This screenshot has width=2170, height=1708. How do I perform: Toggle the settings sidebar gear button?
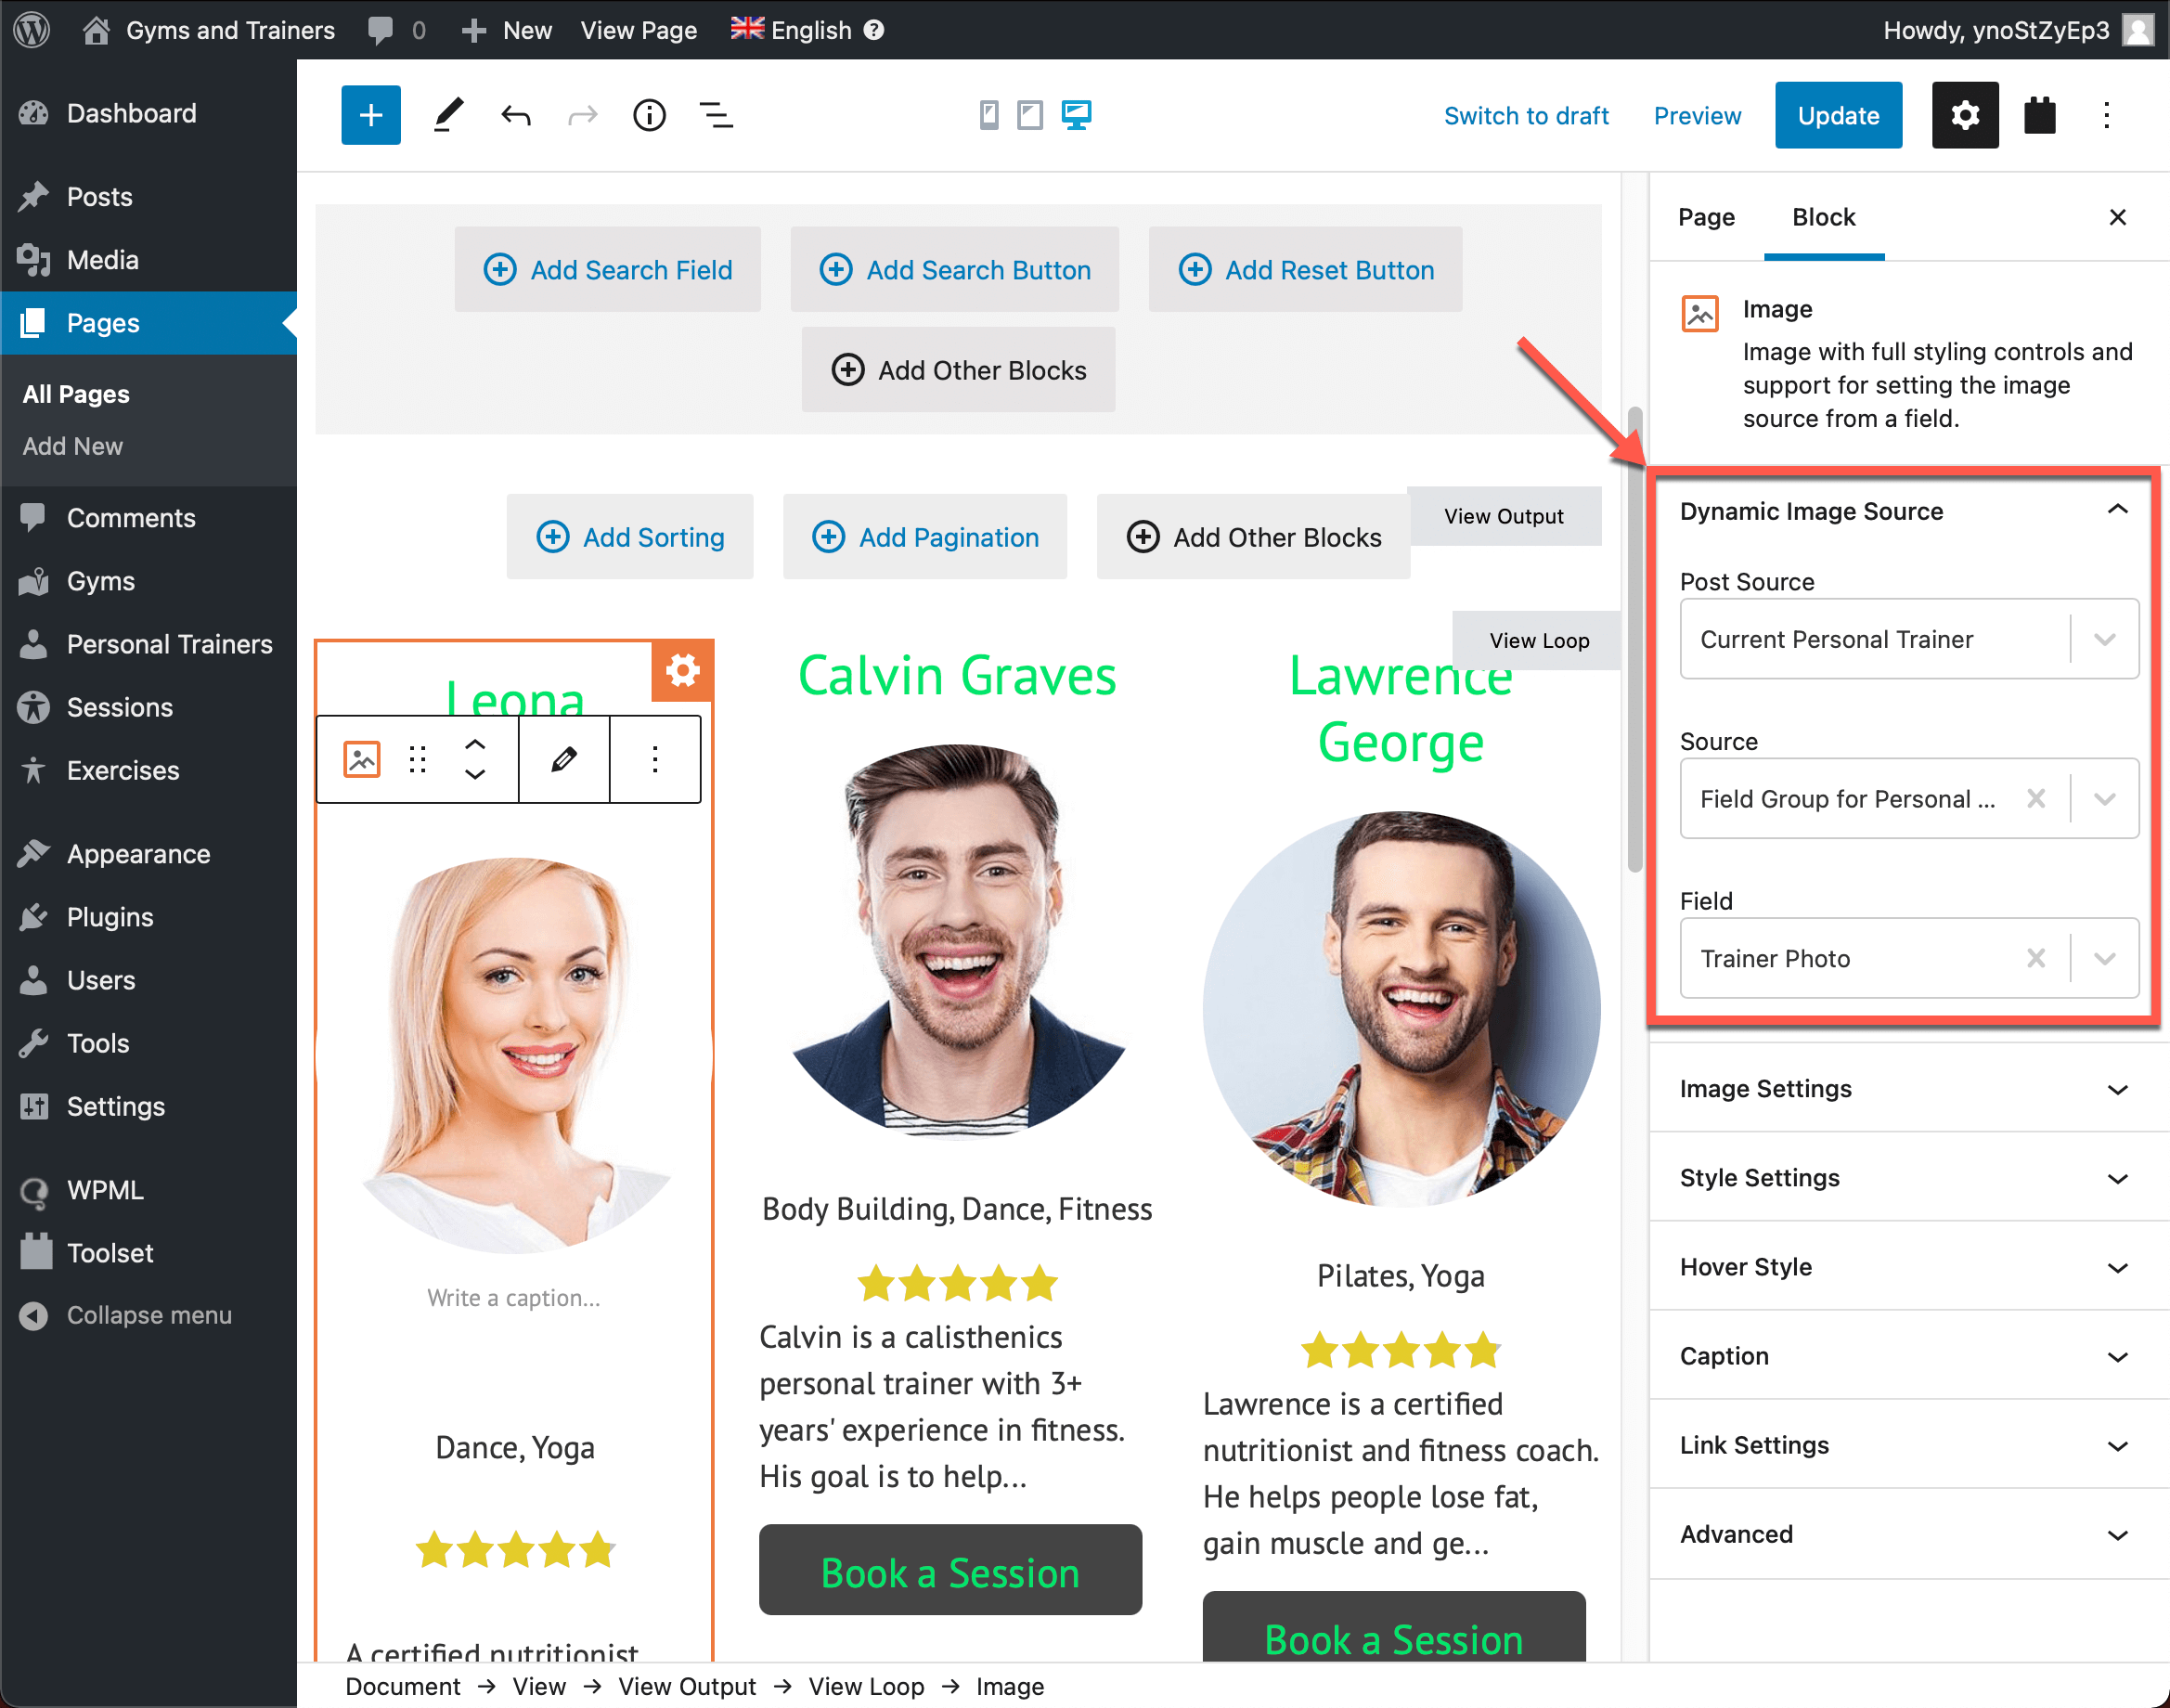coord(1965,115)
